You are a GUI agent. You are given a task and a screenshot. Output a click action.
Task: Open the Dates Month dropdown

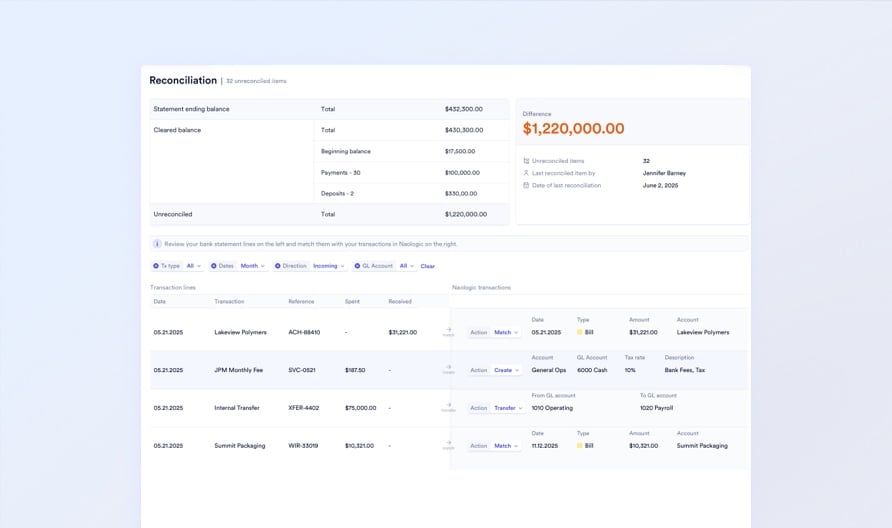(x=253, y=266)
